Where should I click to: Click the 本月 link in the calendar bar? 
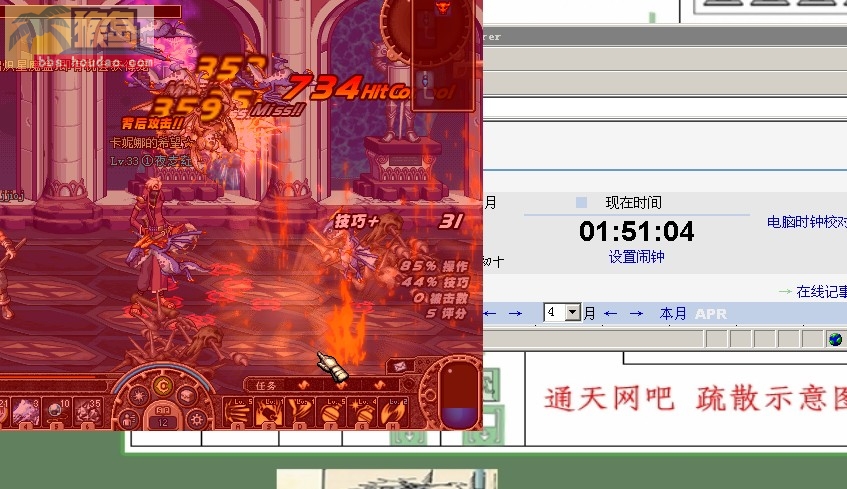click(673, 313)
